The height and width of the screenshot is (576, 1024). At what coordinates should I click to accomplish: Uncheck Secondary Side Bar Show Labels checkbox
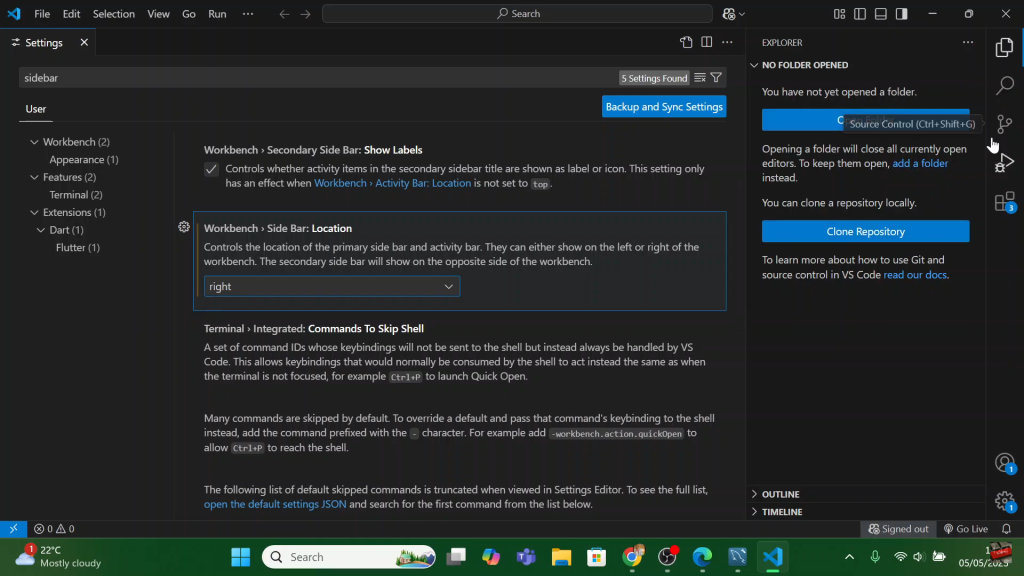(x=211, y=169)
